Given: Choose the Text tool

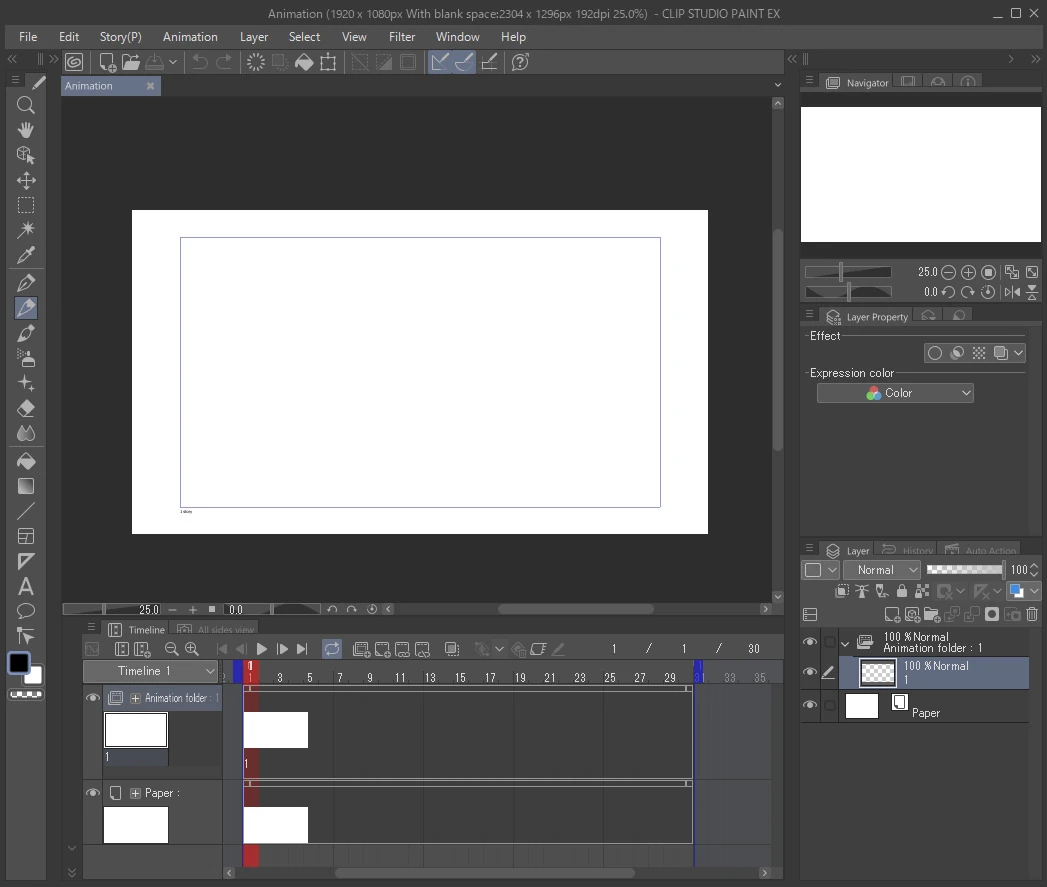Looking at the screenshot, I should click(x=26, y=586).
